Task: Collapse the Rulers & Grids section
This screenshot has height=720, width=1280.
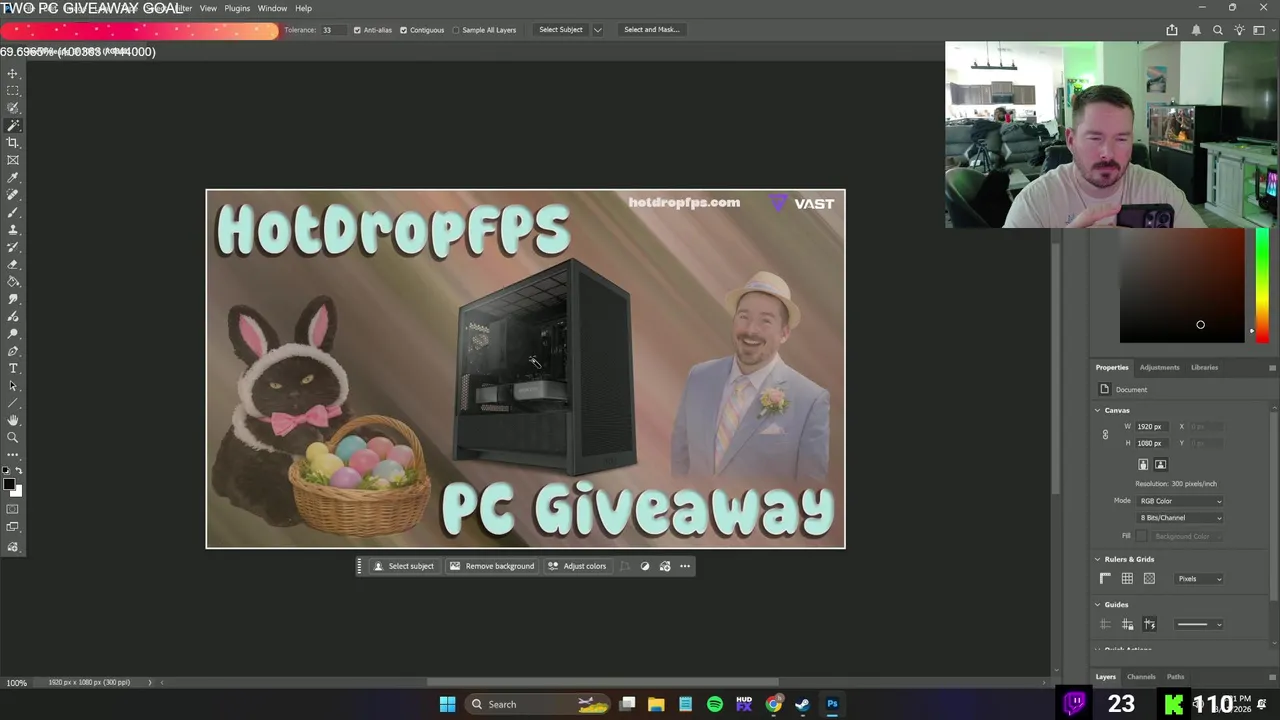Action: (x=1097, y=560)
